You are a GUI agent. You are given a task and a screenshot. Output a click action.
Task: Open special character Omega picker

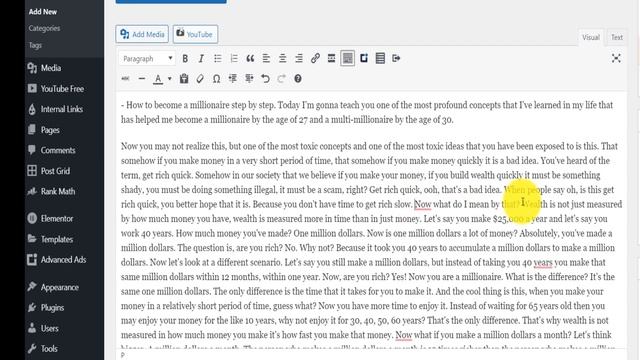(x=216, y=78)
